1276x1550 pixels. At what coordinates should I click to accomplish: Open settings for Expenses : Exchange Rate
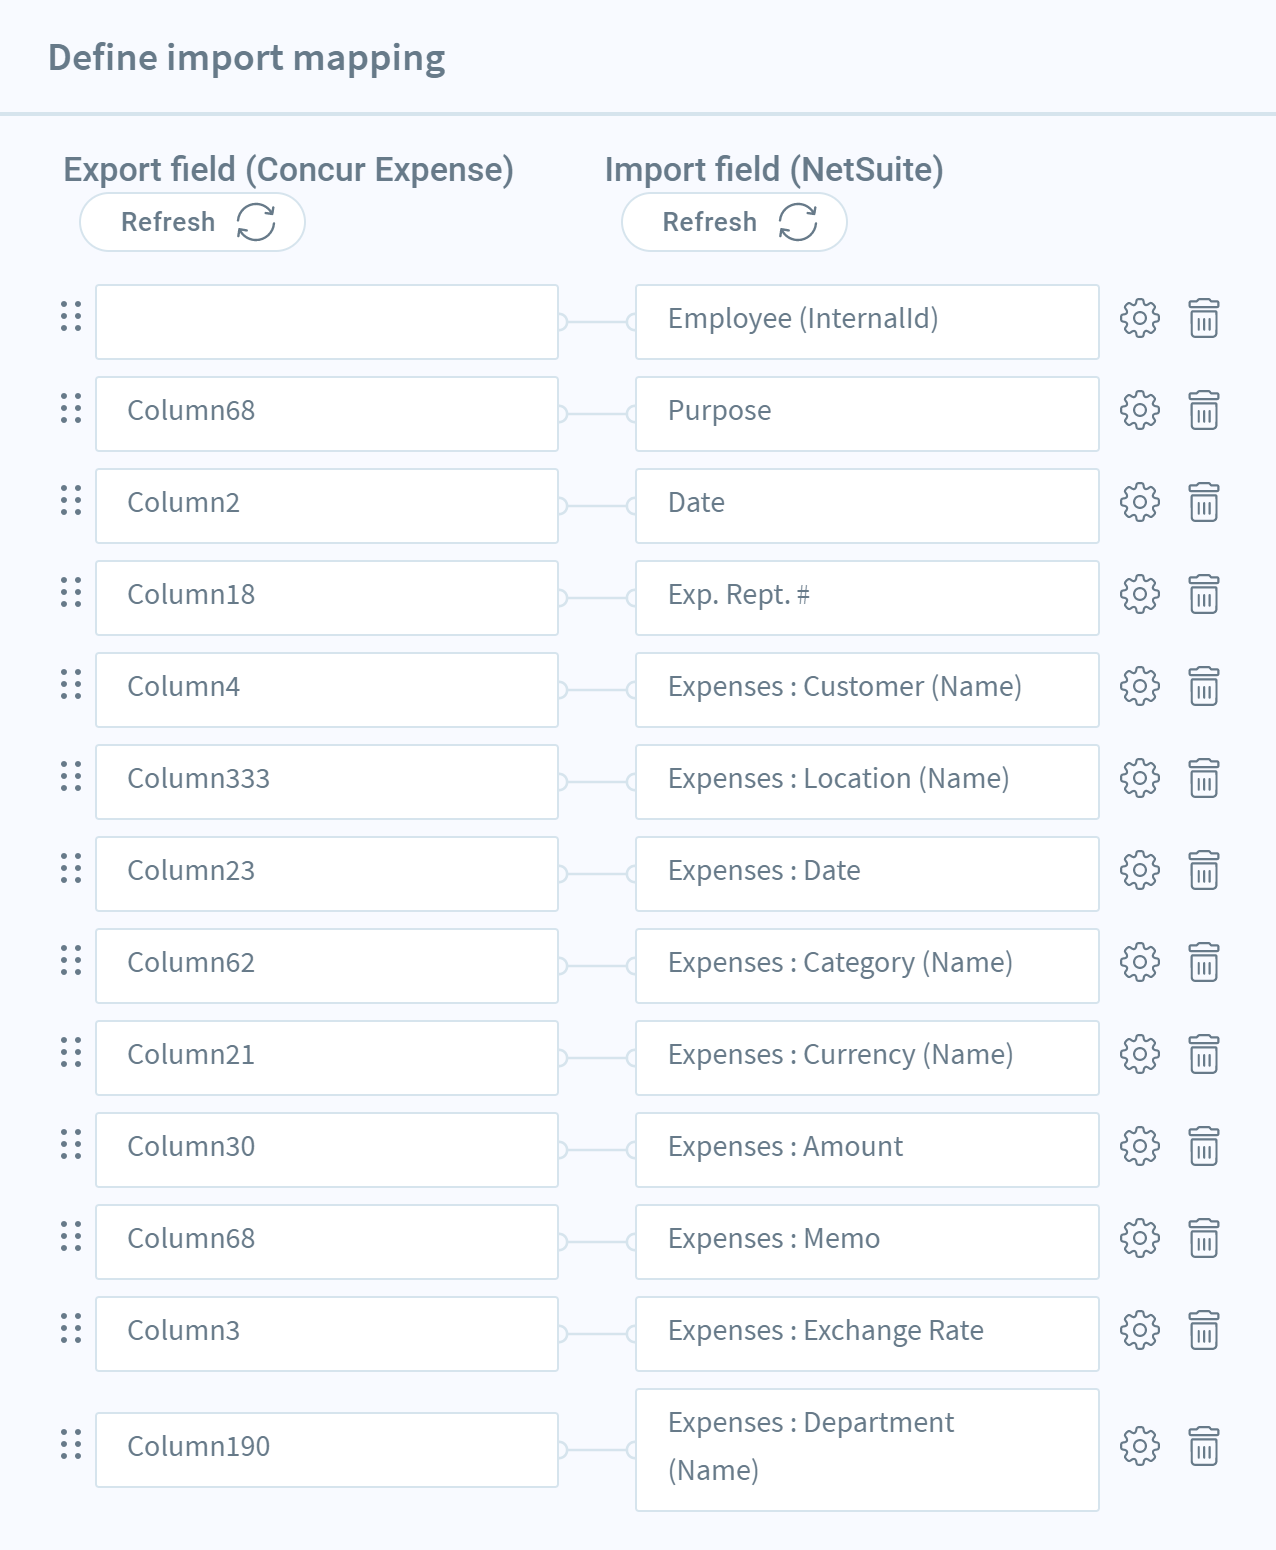(1139, 1331)
